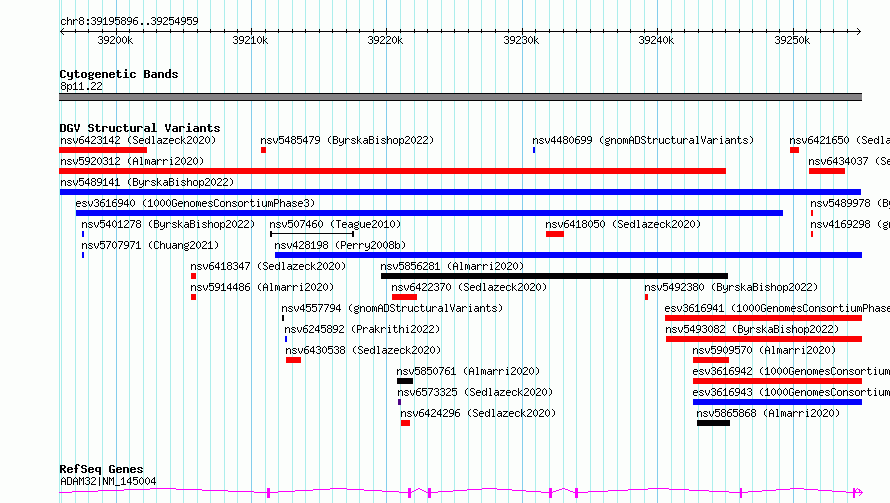Click the nsv6421650 variant label

[839, 140]
